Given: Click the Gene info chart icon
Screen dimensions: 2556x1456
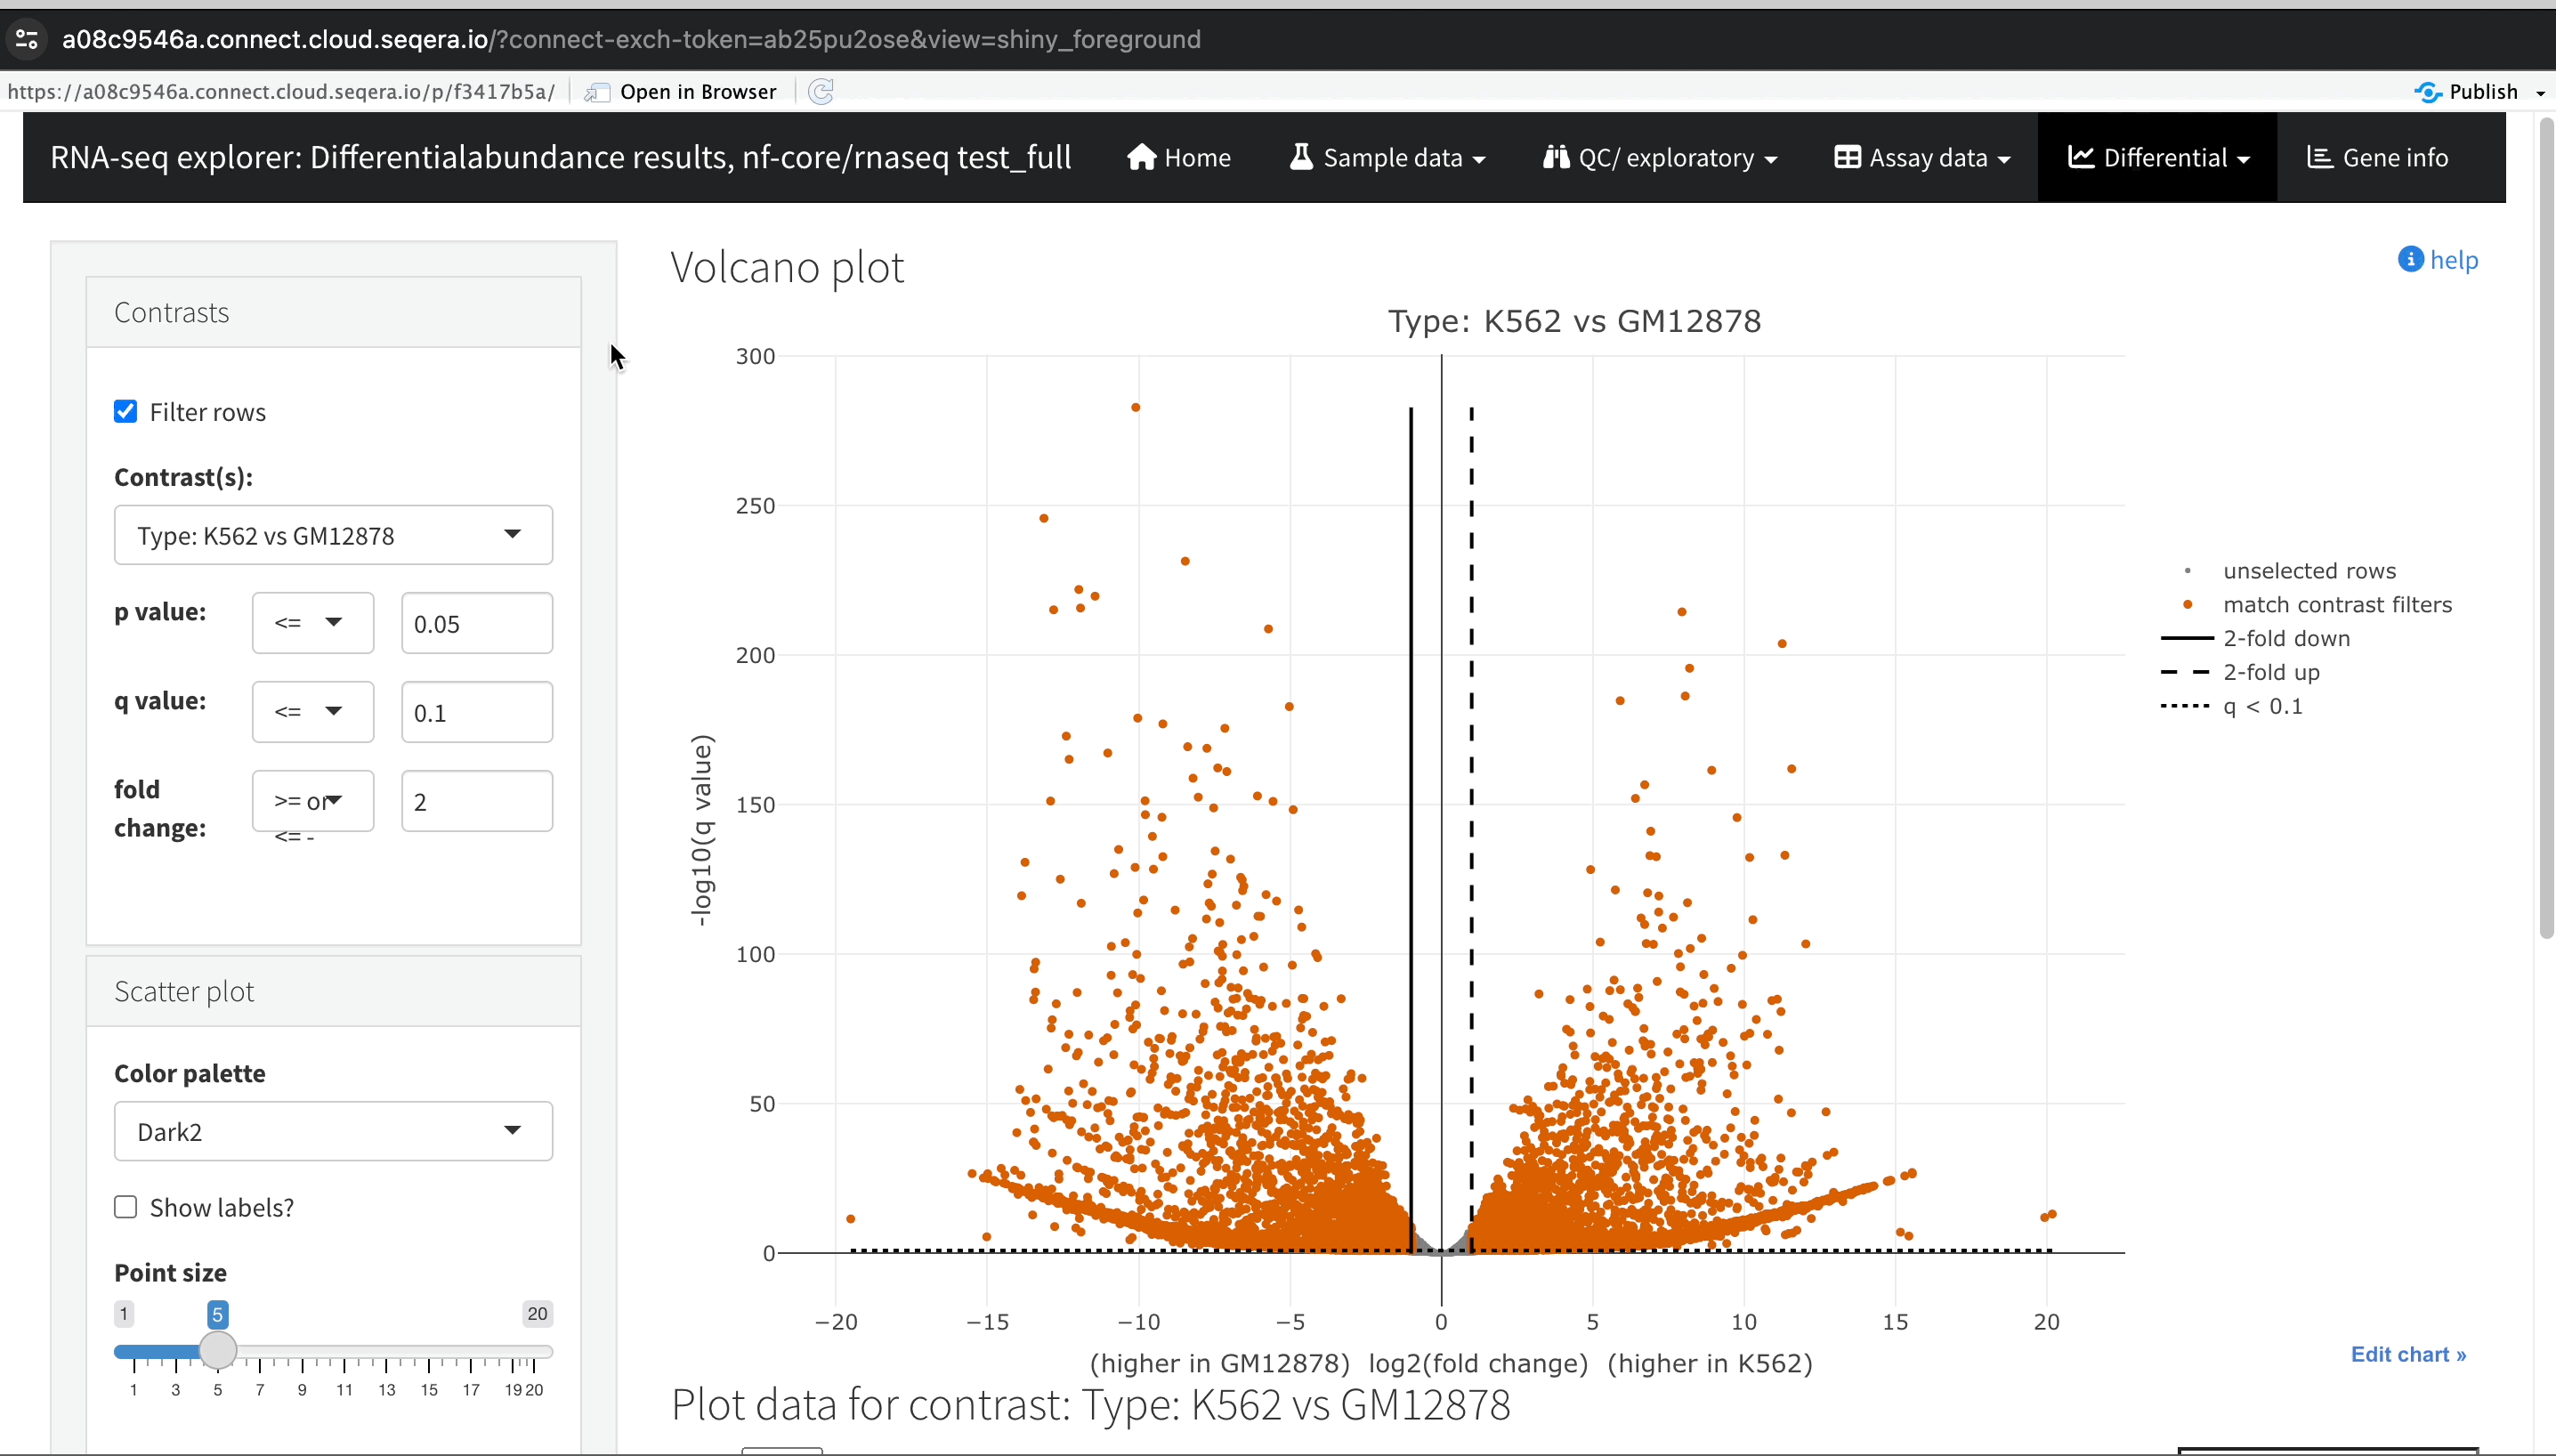Looking at the screenshot, I should click(x=2319, y=157).
